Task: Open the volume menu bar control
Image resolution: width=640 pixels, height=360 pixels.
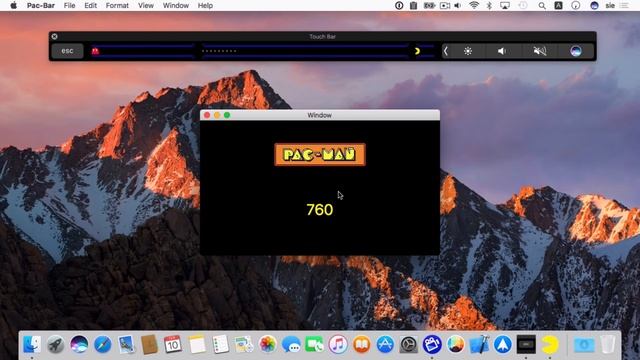Action: [458, 5]
